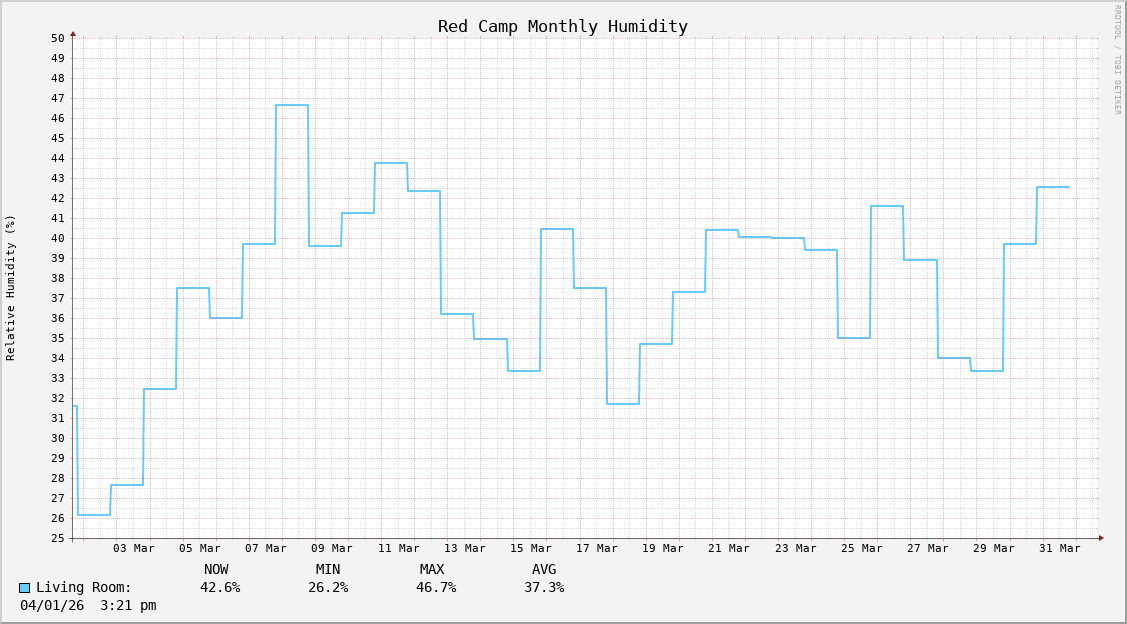Click the RRDTOOL / TOBI OETIKER watermark
The image size is (1127, 624).
point(1117,60)
